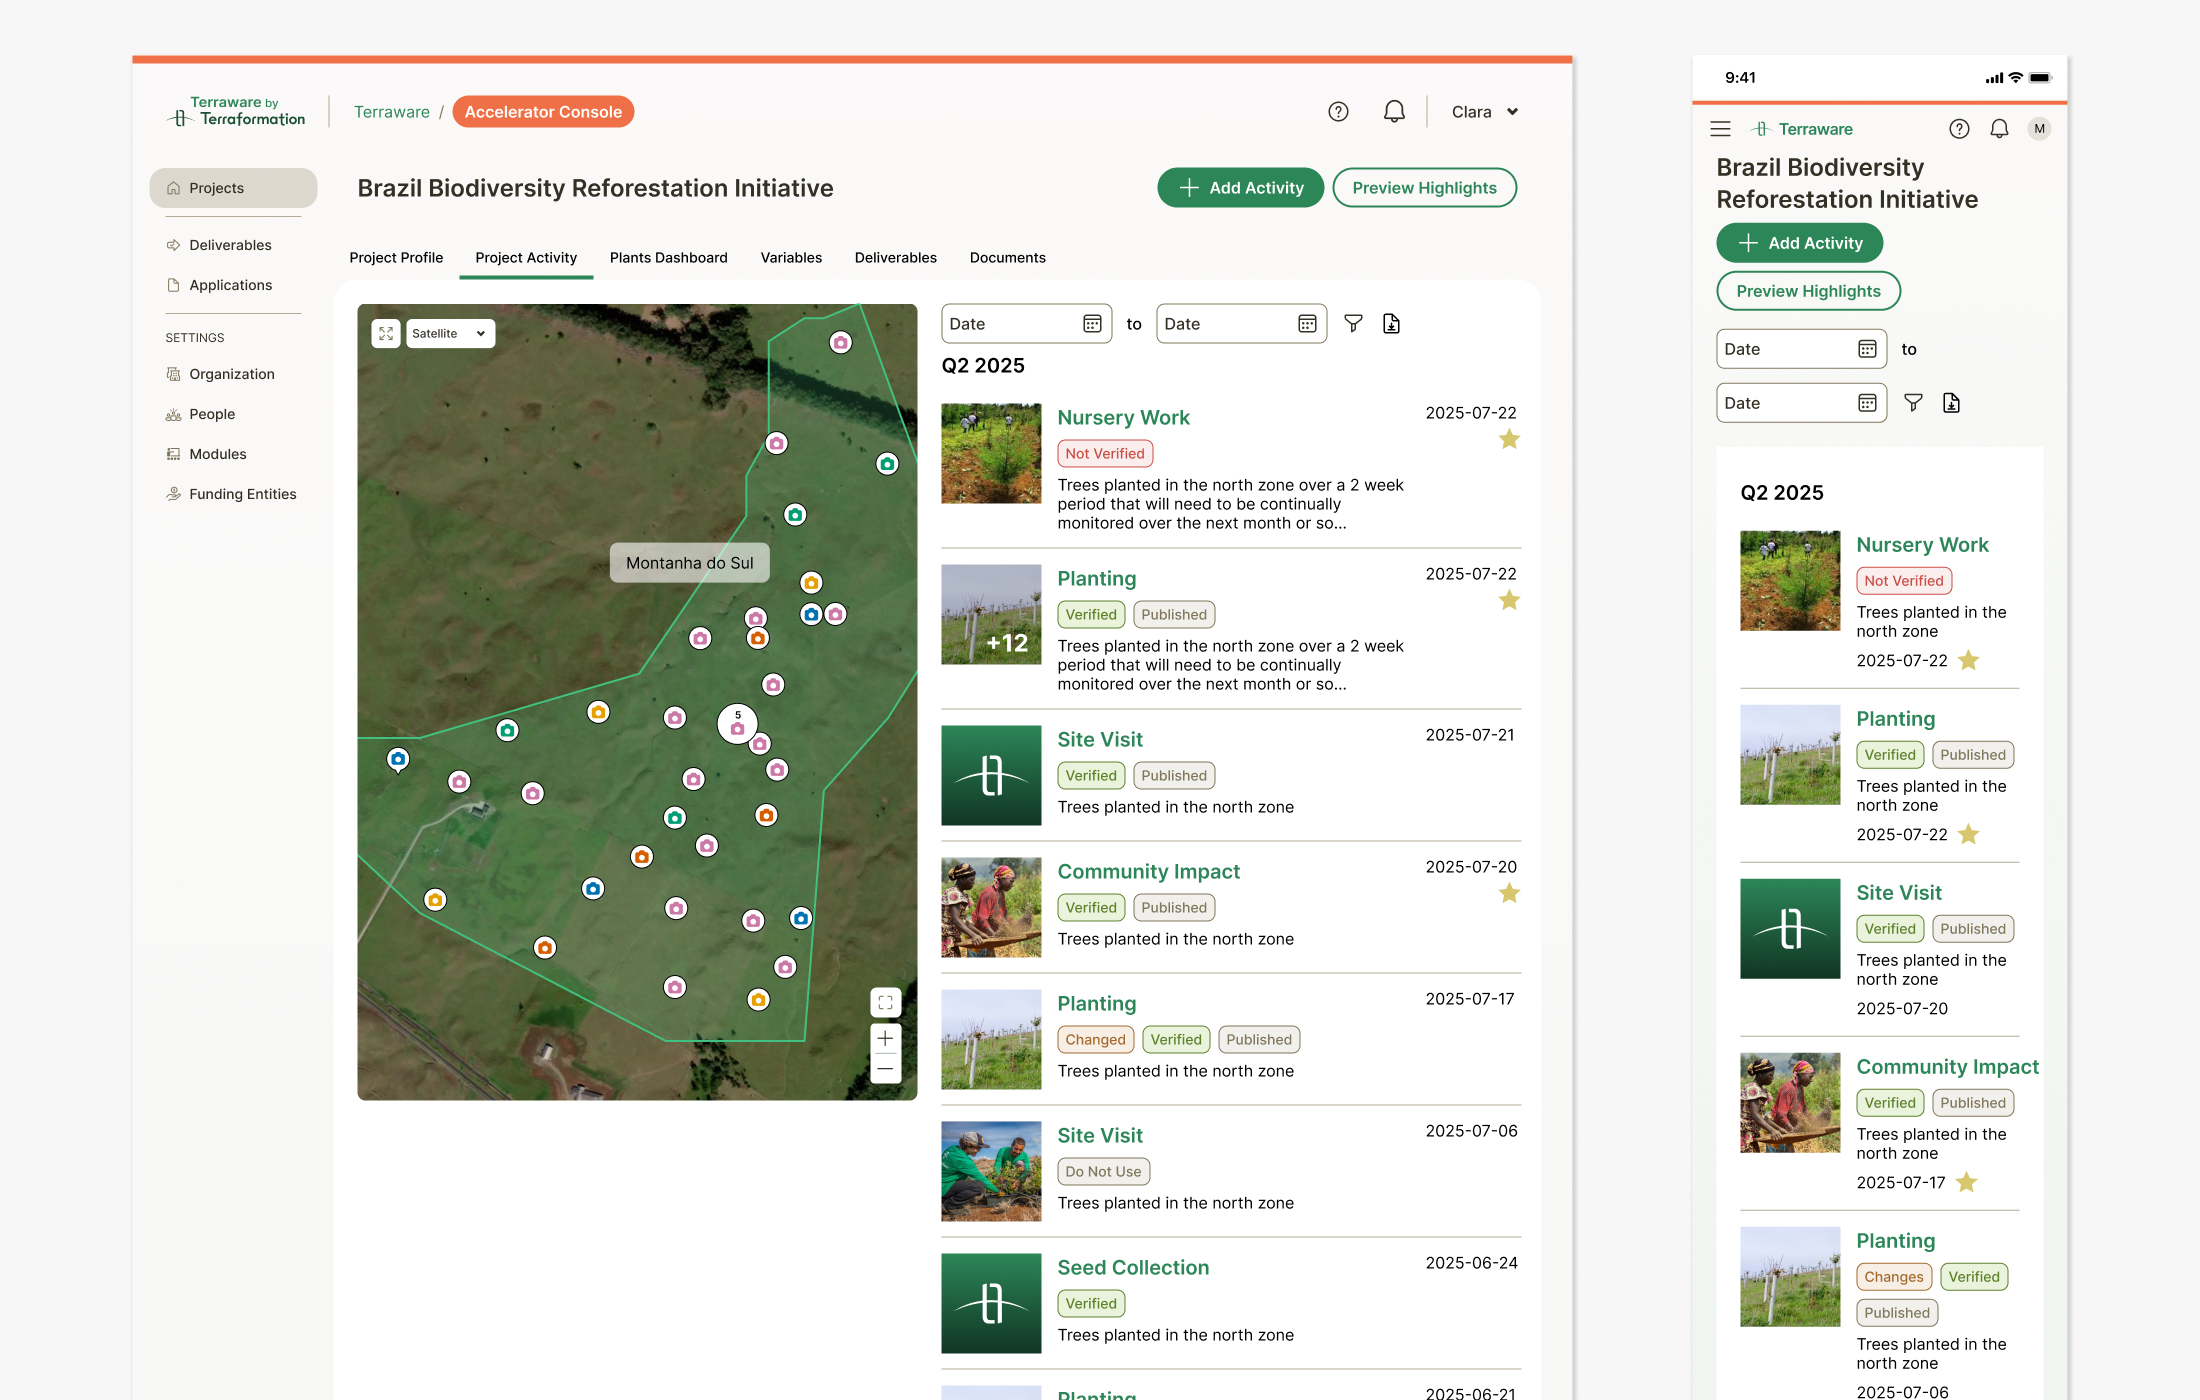Click the desktop end Date input field
Screen dimensions: 2200x1400
tap(1241, 324)
